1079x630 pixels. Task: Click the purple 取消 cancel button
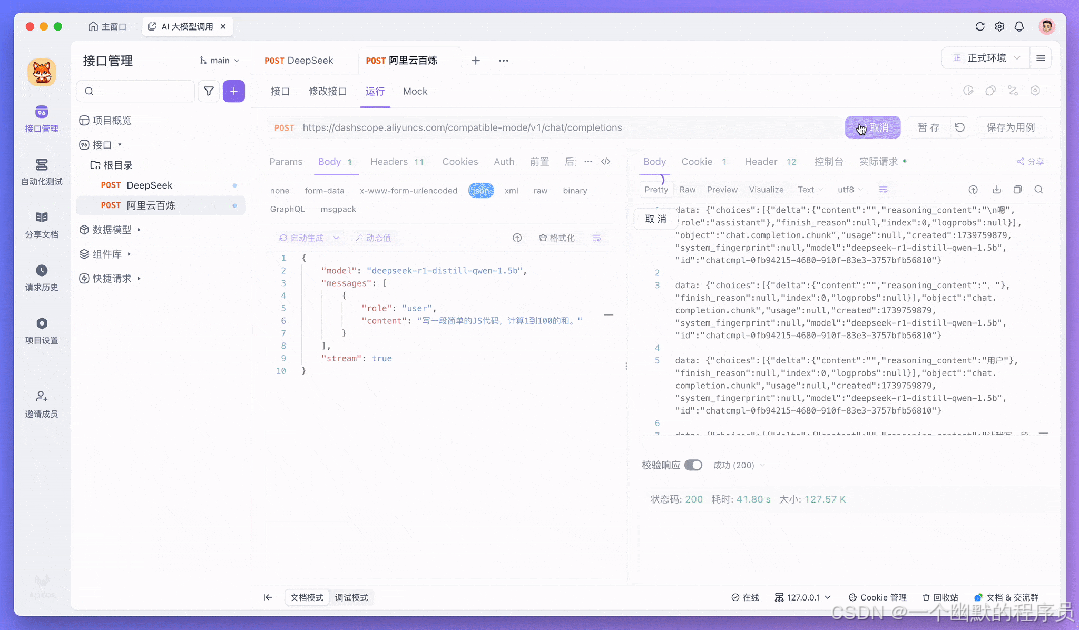click(x=873, y=127)
